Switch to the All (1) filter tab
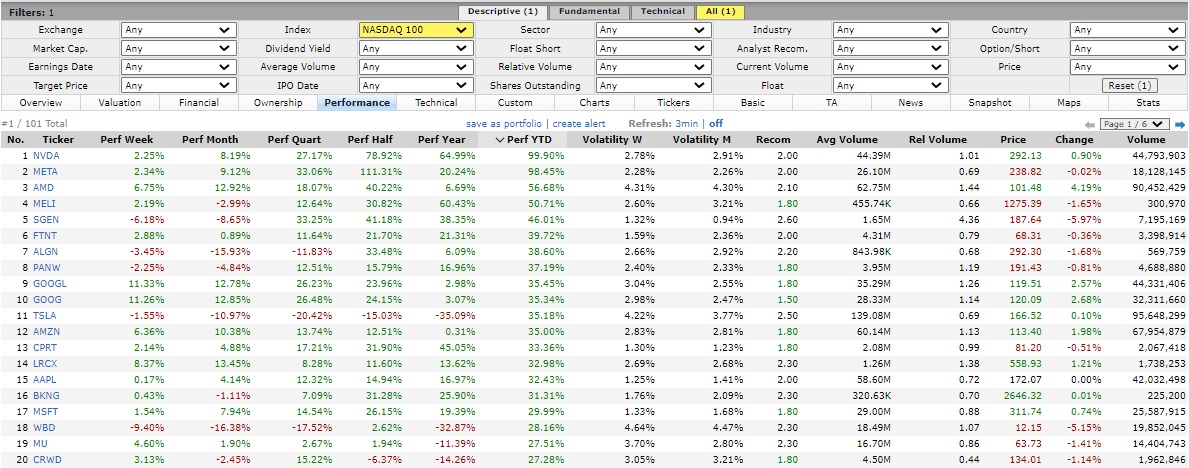 pos(720,11)
